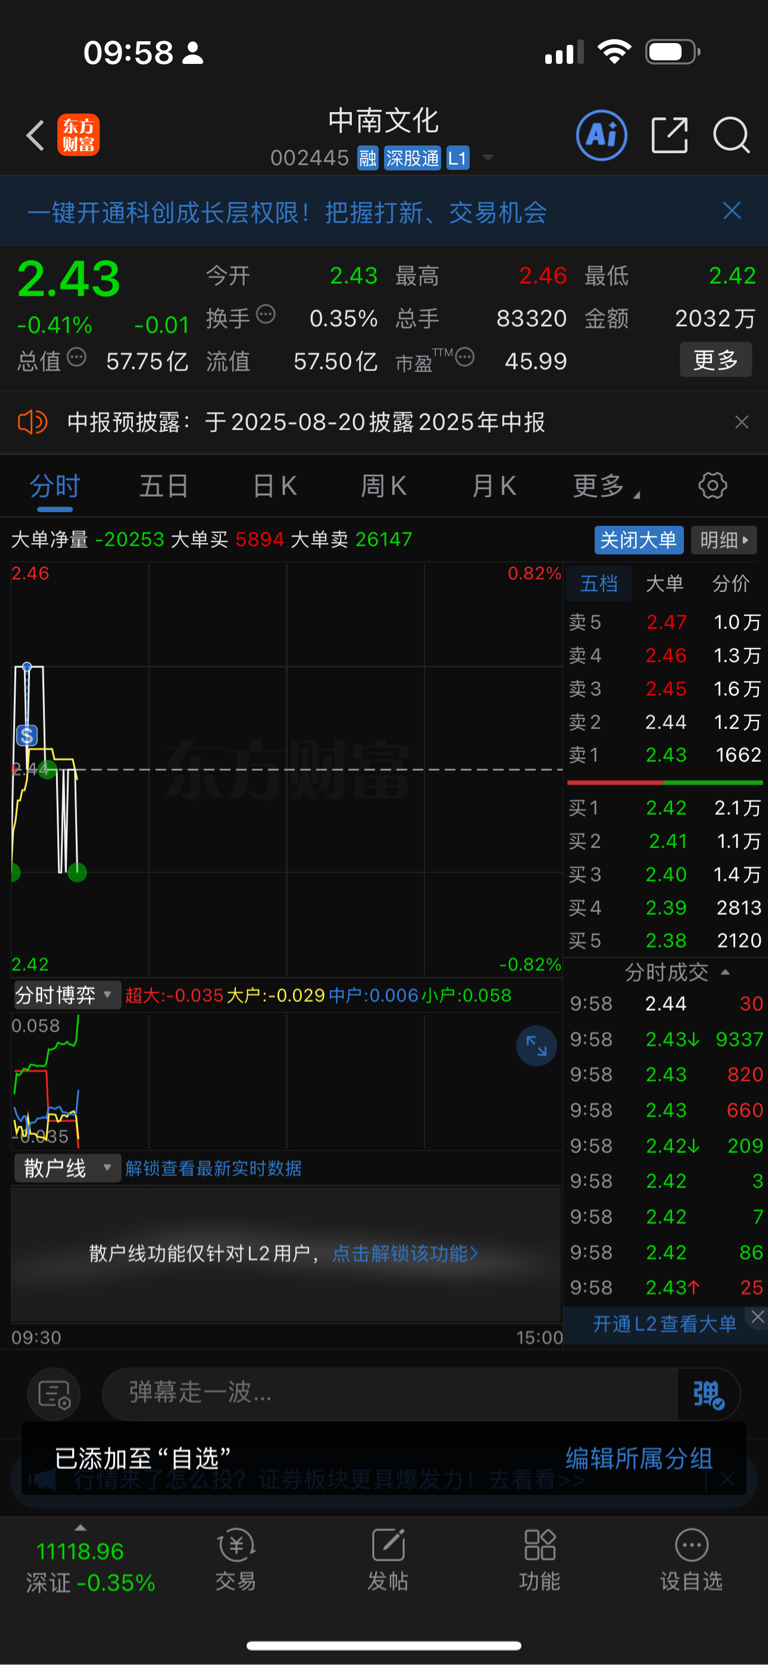The width and height of the screenshot is (768, 1665).
Task: Open the search magnifier icon
Action: 731,135
